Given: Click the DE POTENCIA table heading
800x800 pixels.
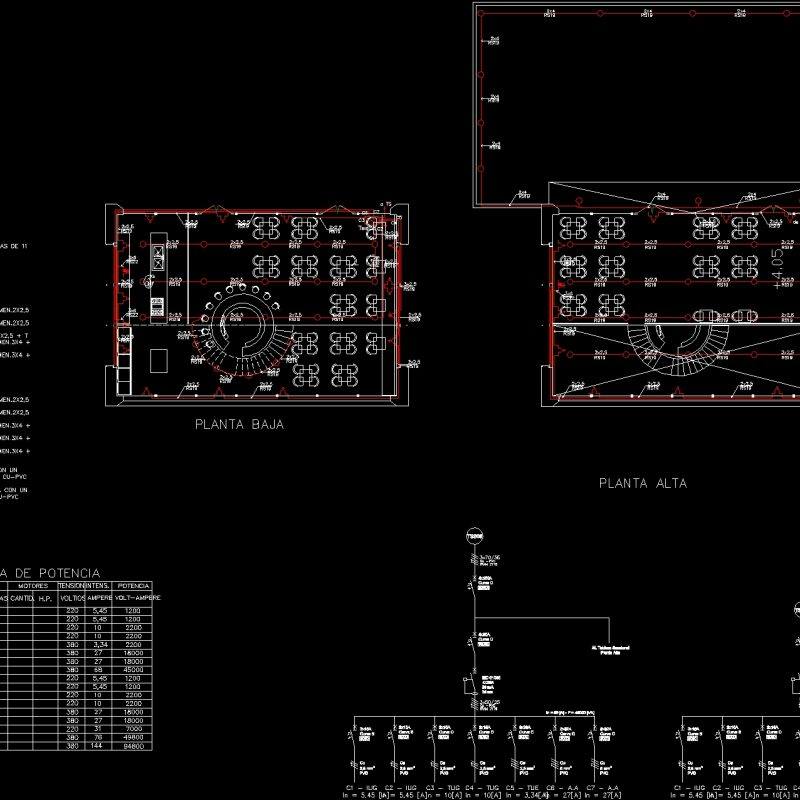Looking at the screenshot, I should point(51,572).
